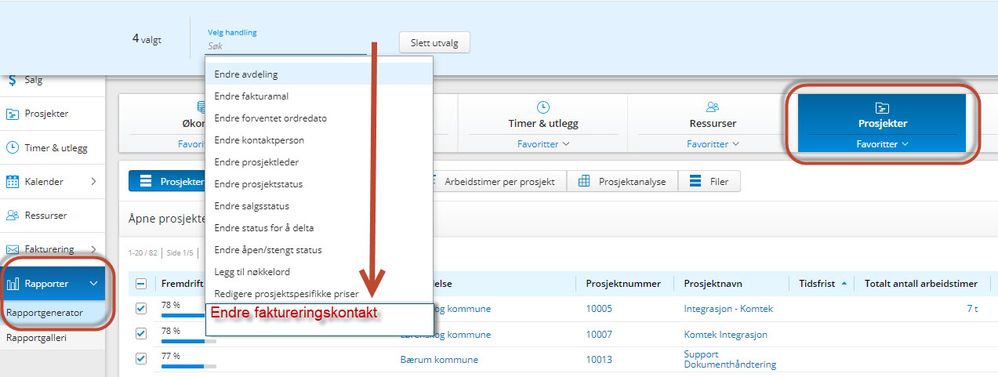This screenshot has width=998, height=377.
Task: Choose Redigere prosjektspesifikke priser
Action: point(319,294)
